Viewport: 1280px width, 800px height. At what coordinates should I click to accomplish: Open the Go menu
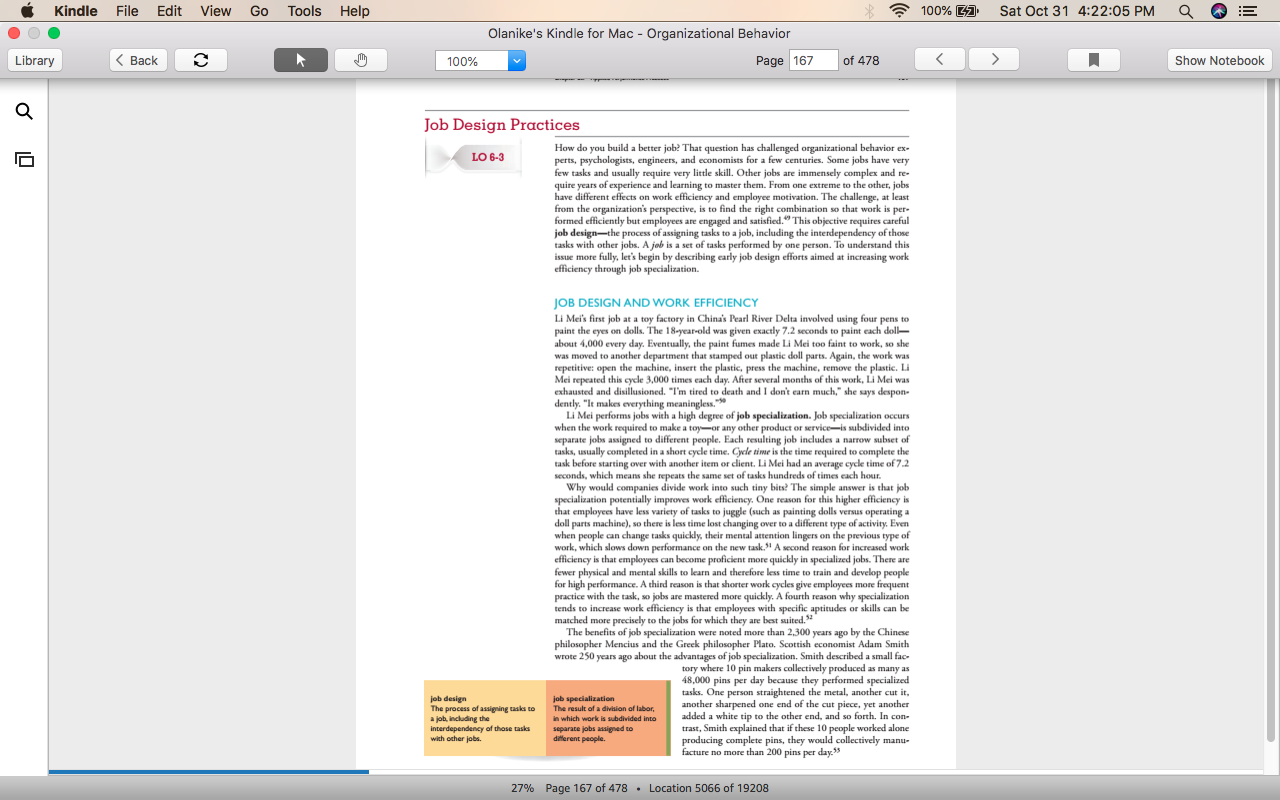259,11
